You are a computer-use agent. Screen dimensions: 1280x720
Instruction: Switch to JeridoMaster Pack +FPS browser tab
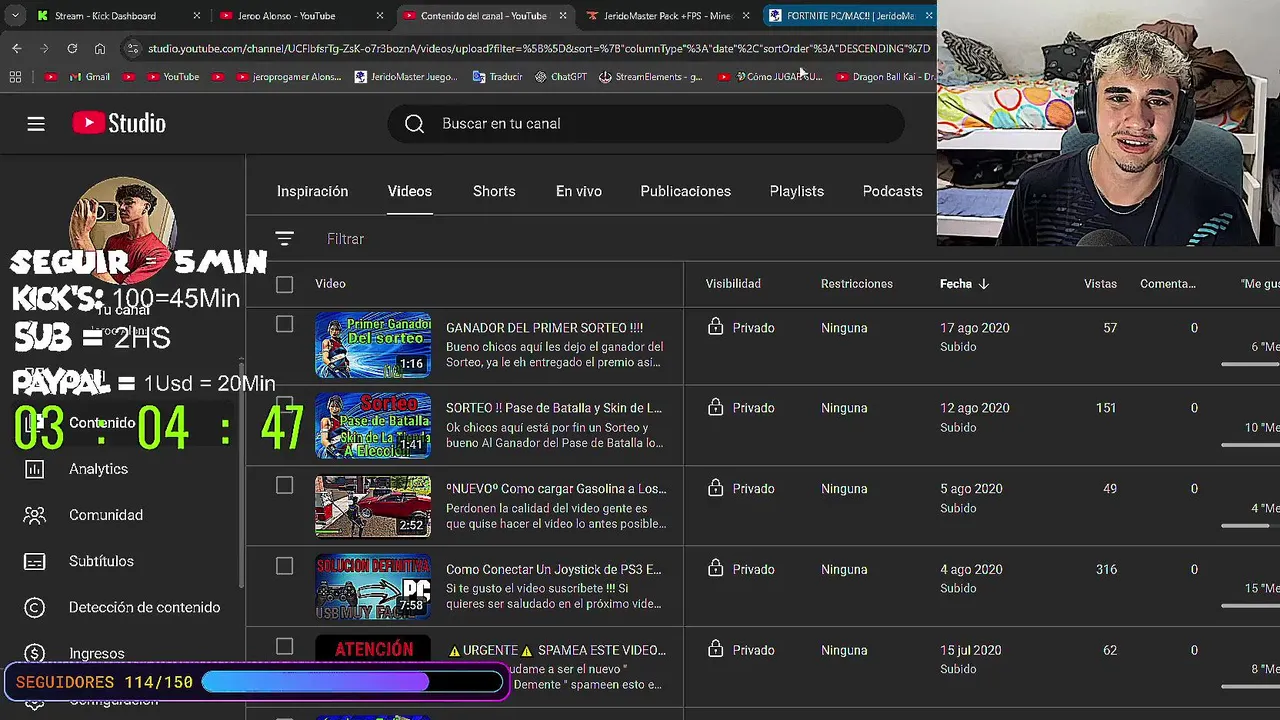(x=667, y=16)
